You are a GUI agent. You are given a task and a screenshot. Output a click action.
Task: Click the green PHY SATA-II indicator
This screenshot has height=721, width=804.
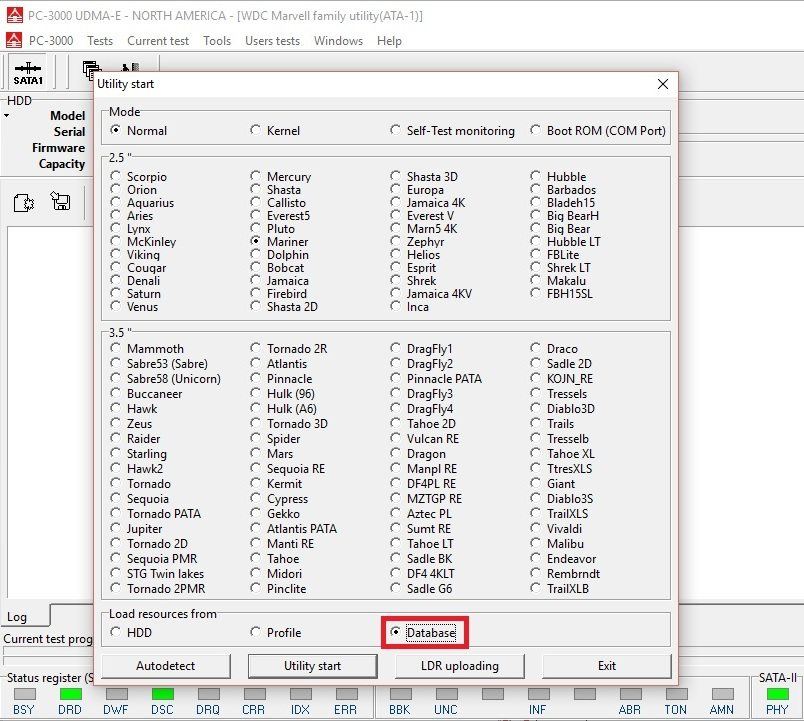pyautogui.click(x=777, y=694)
